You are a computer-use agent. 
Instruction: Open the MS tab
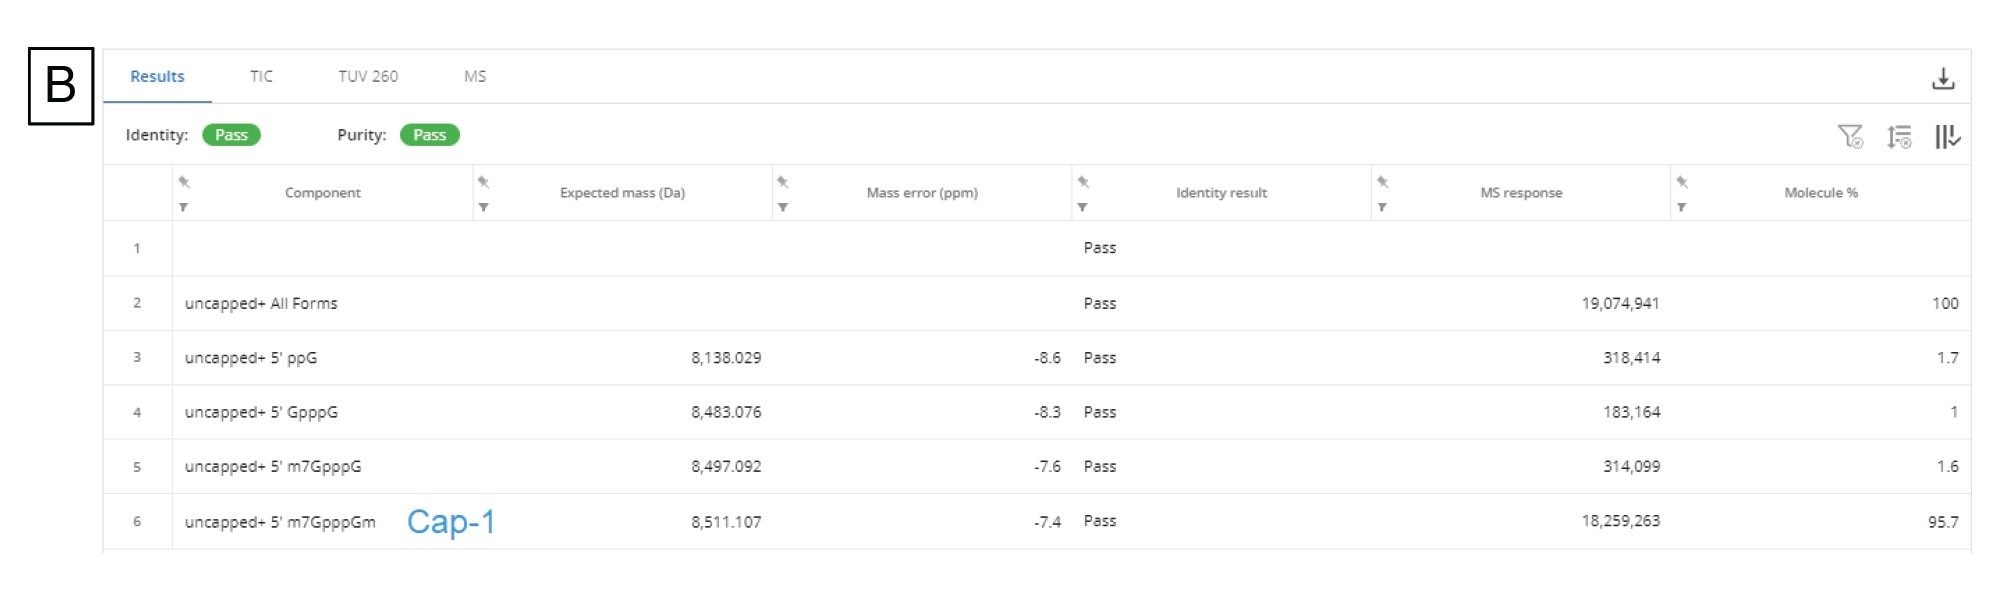pyautogui.click(x=475, y=77)
